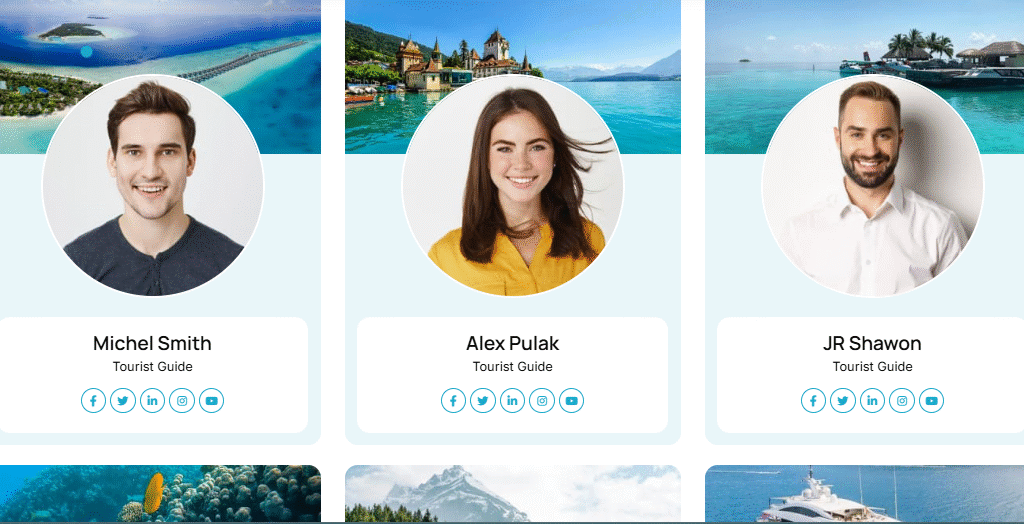
Task: Open Michel Smith's Instagram icon
Action: tap(182, 401)
